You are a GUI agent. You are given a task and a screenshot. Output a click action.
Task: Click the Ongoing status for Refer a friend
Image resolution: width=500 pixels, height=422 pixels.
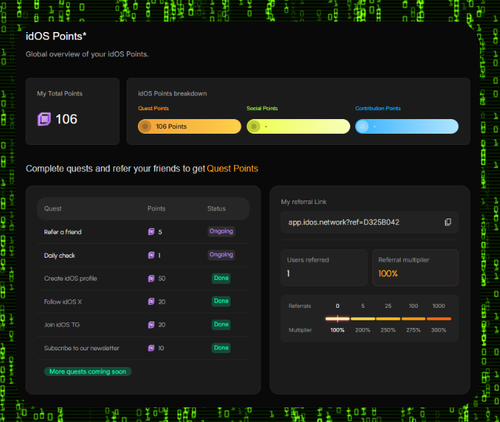coord(221,231)
